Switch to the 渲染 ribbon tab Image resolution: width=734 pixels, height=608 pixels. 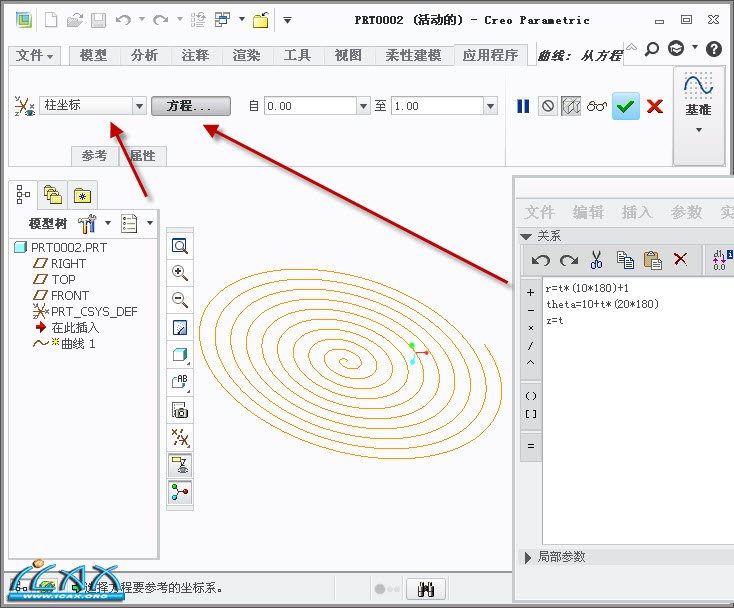(x=246, y=55)
